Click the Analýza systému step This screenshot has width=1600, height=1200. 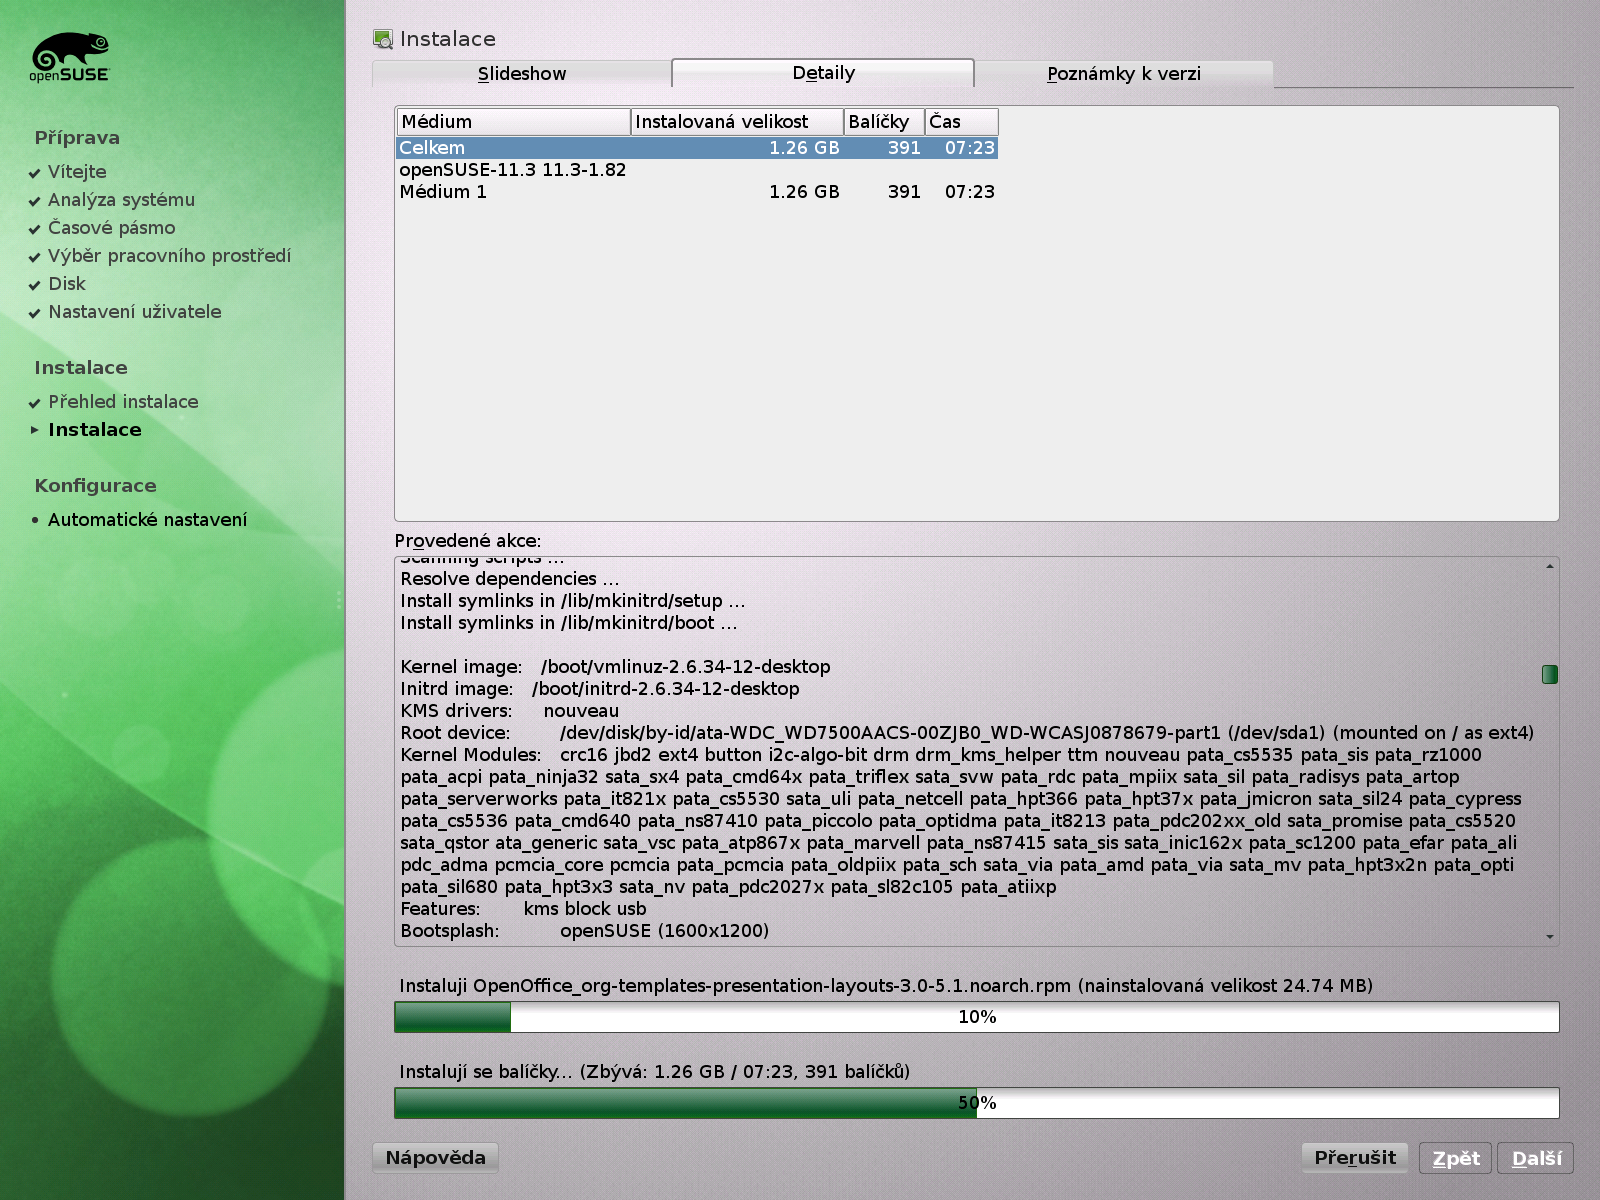[121, 200]
